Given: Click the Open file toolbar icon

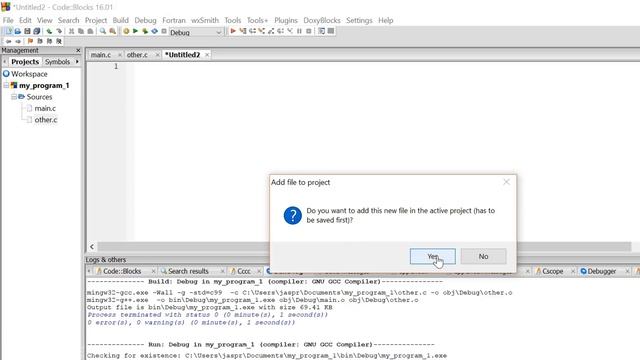Looking at the screenshot, I should pyautogui.click(x=18, y=31).
